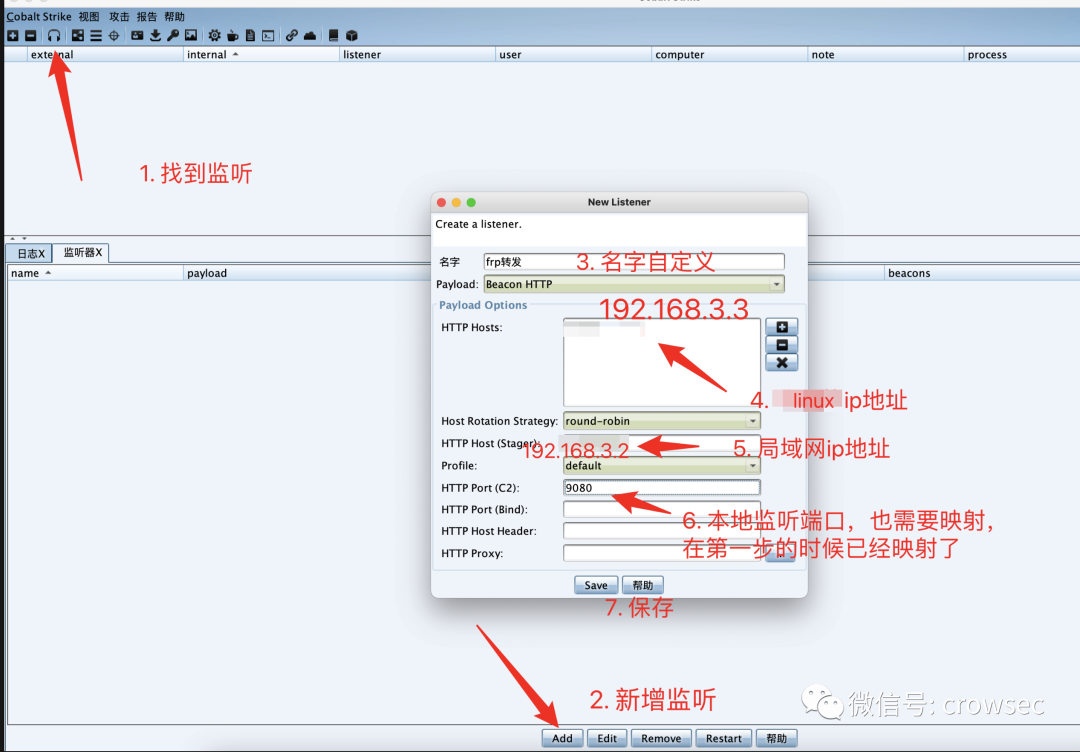Clear HTTP hosts with the X button
Viewport: 1080px width, 752px height.
click(782, 363)
